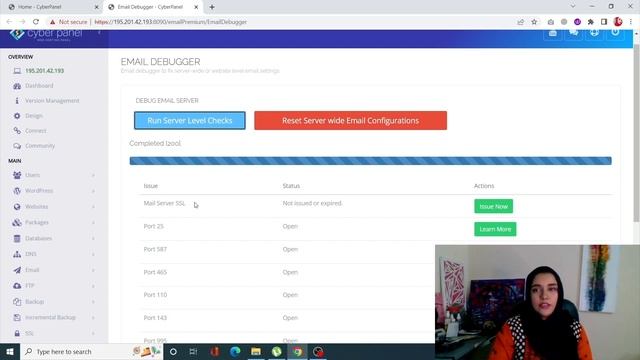The image size is (640, 360).
Task: Open Chrome from the Windows taskbar
Action: pos(298,351)
